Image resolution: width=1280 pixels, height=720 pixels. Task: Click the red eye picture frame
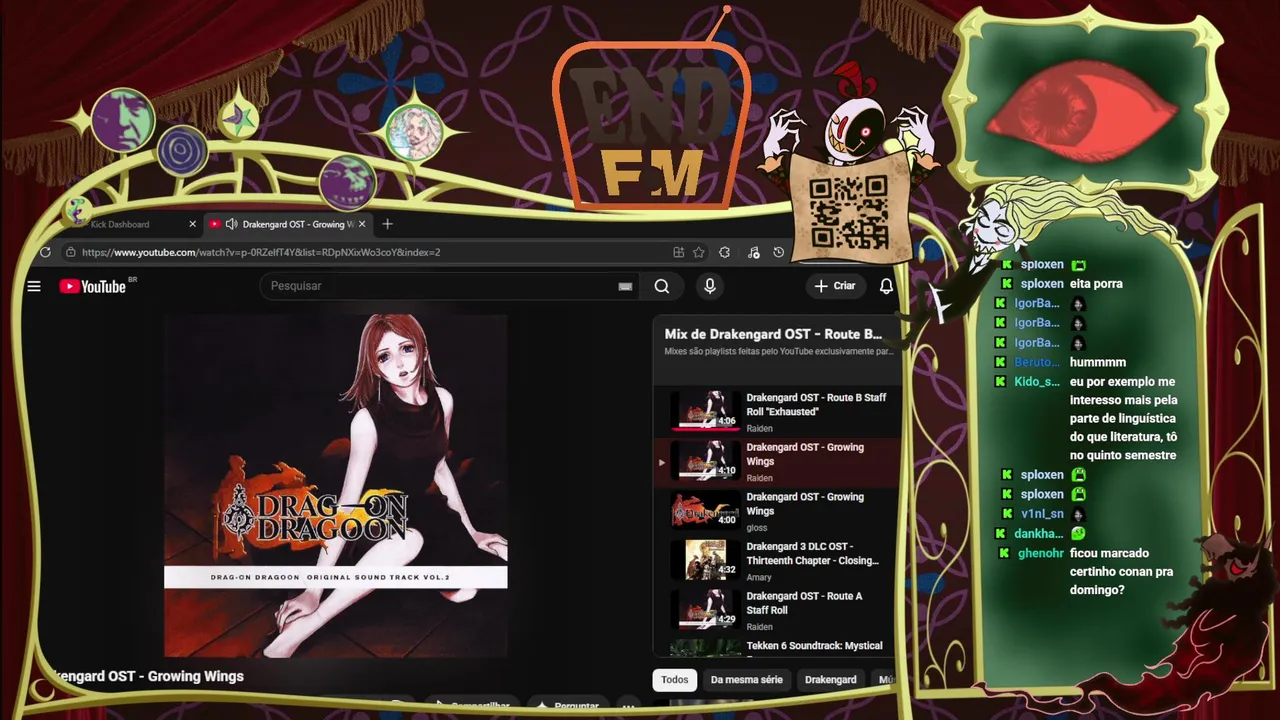tap(1088, 105)
